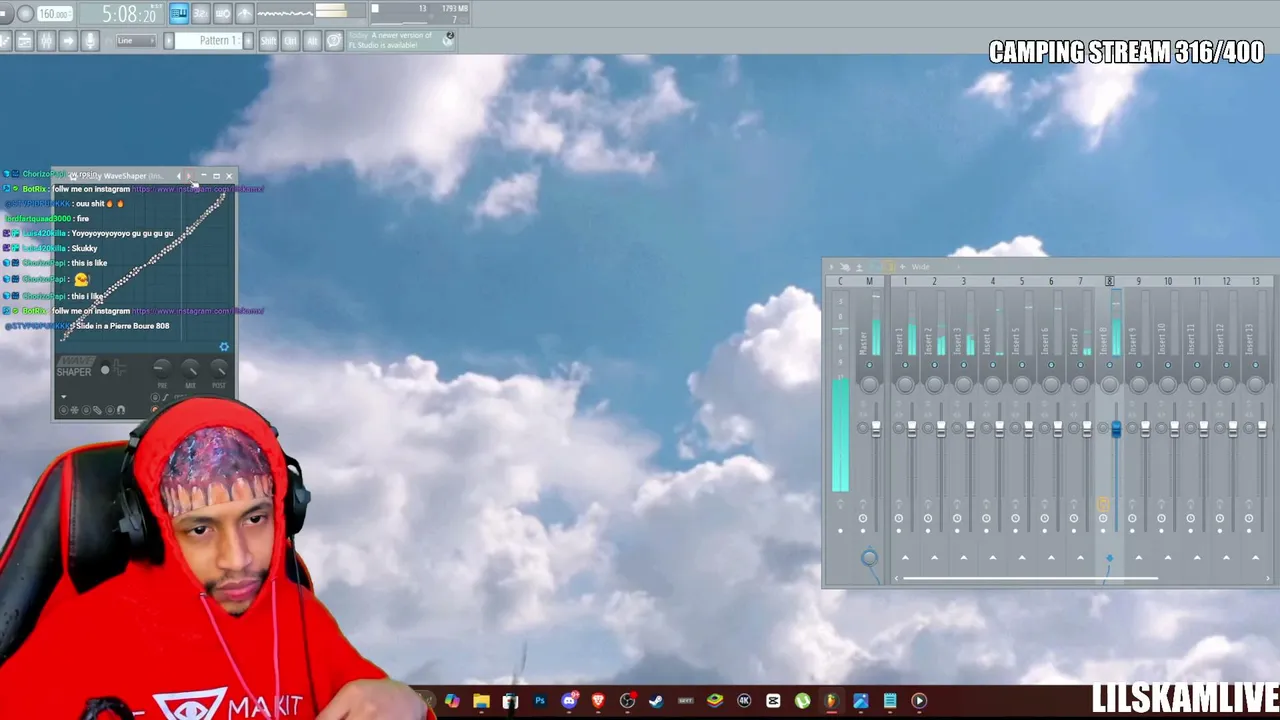Toggle Insert 10 send-to-master arrow
This screenshot has width=1280, height=720.
[x=1167, y=558]
